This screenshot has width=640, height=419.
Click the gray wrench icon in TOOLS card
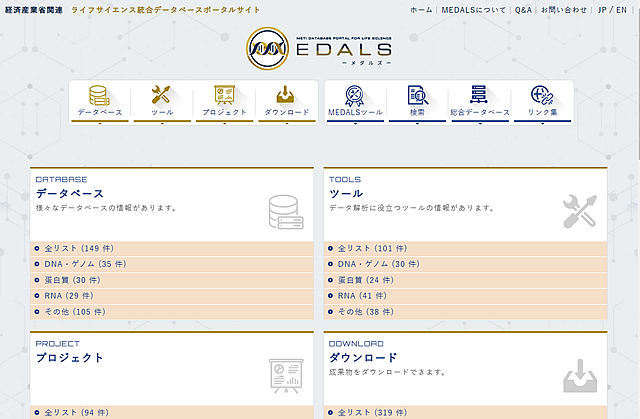click(x=580, y=211)
